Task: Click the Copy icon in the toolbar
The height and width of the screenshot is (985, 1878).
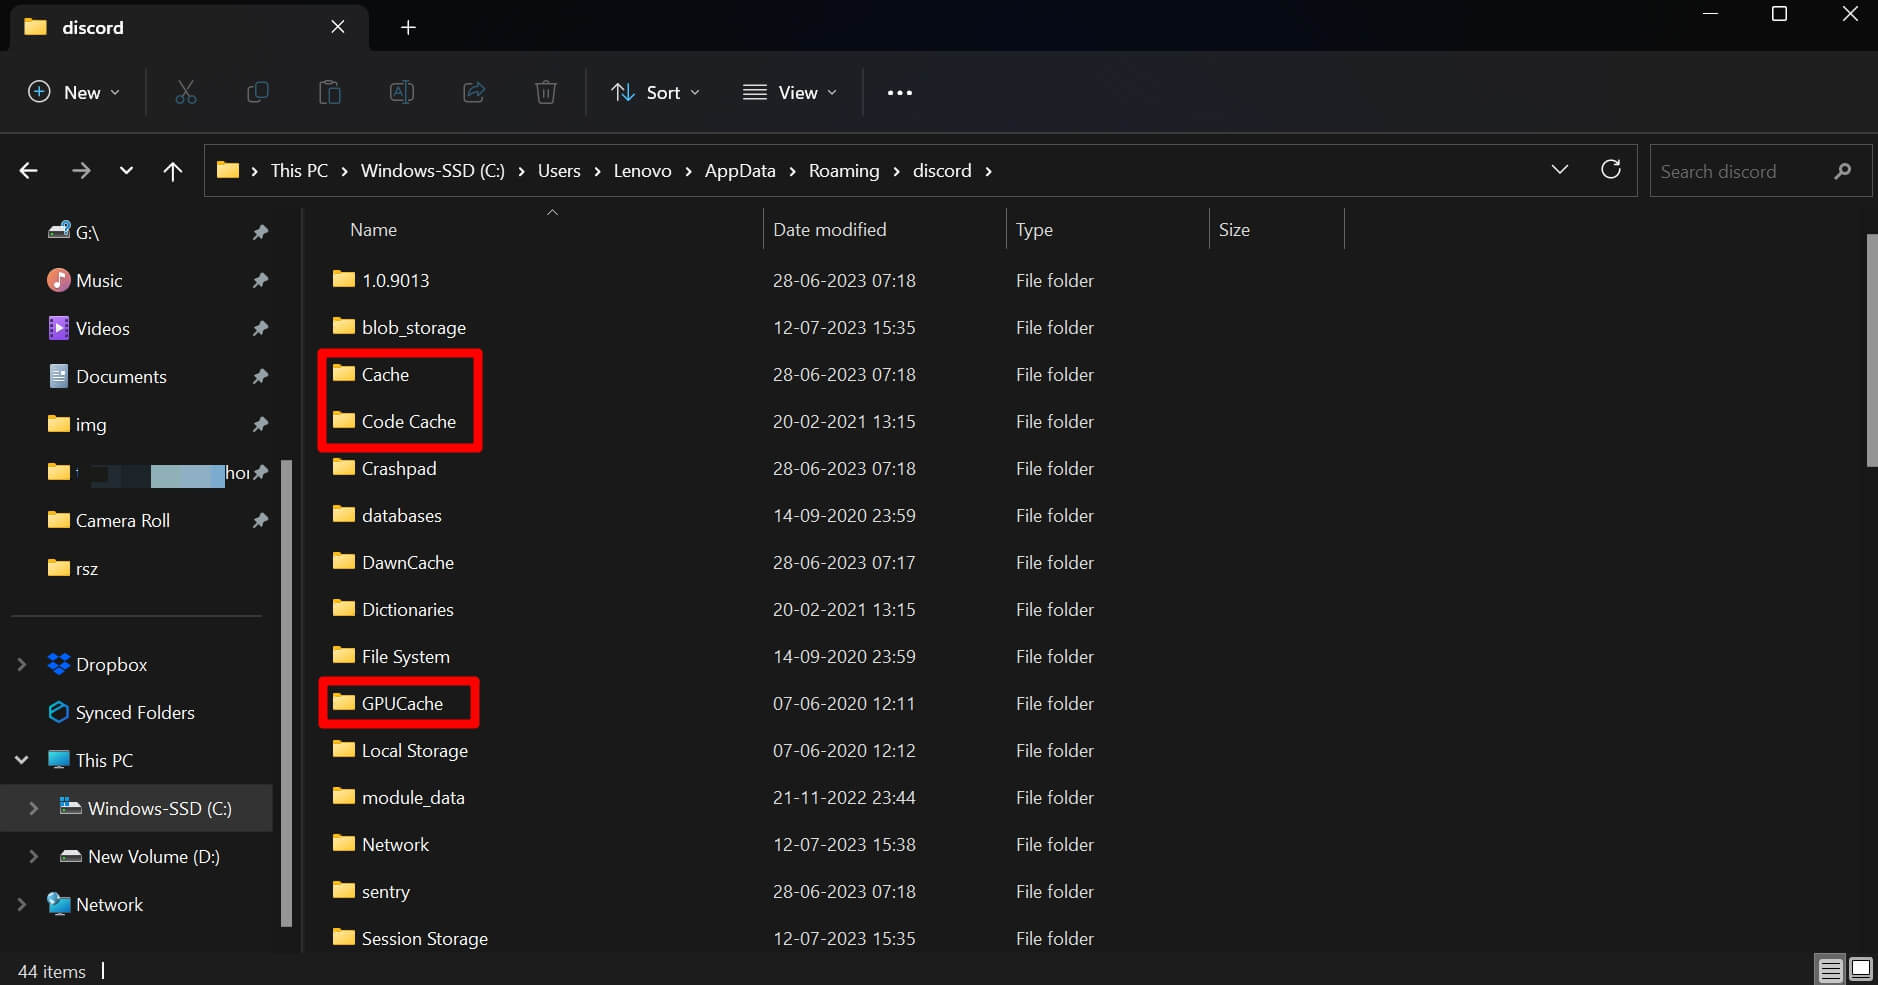Action: pos(258,92)
